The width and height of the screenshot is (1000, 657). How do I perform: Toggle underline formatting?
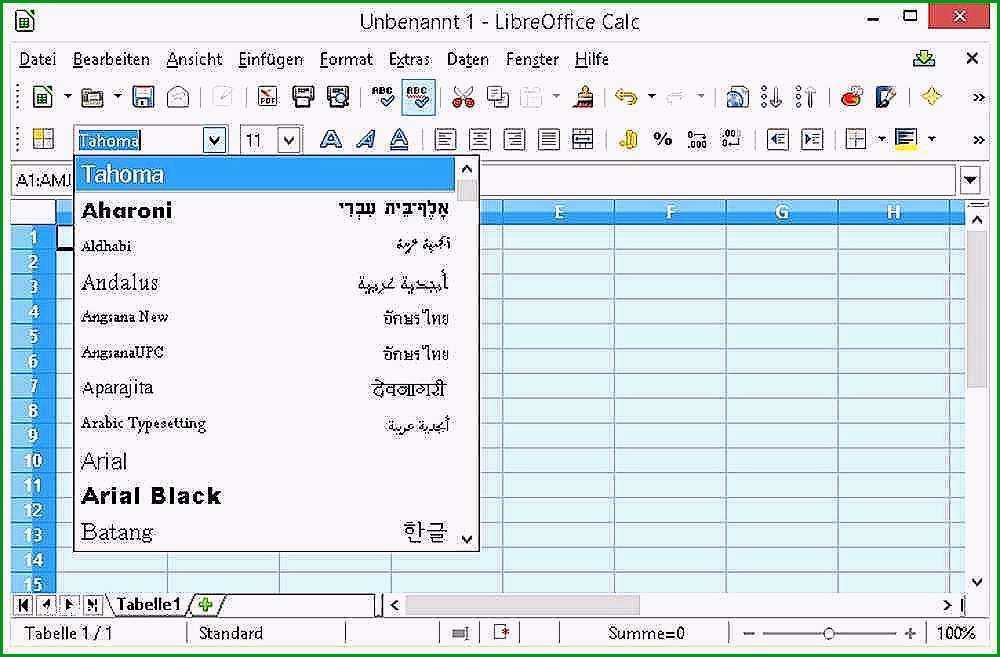click(399, 139)
